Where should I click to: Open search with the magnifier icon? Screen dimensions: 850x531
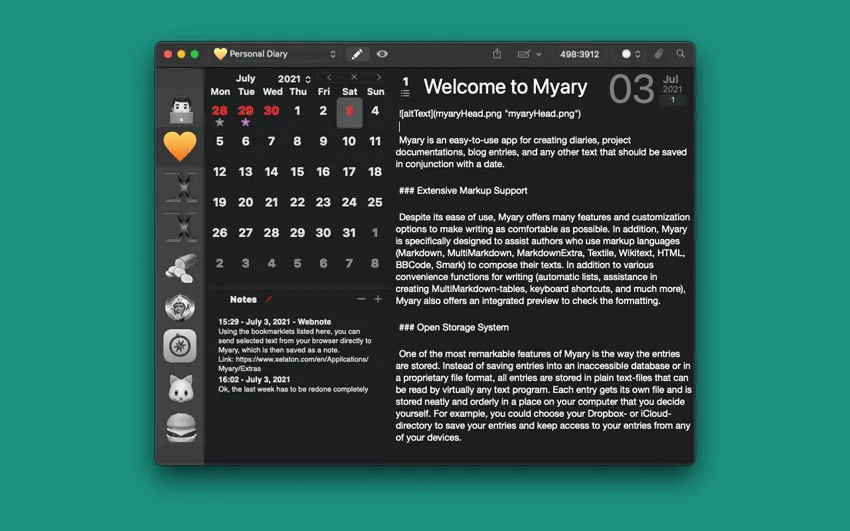tap(681, 54)
